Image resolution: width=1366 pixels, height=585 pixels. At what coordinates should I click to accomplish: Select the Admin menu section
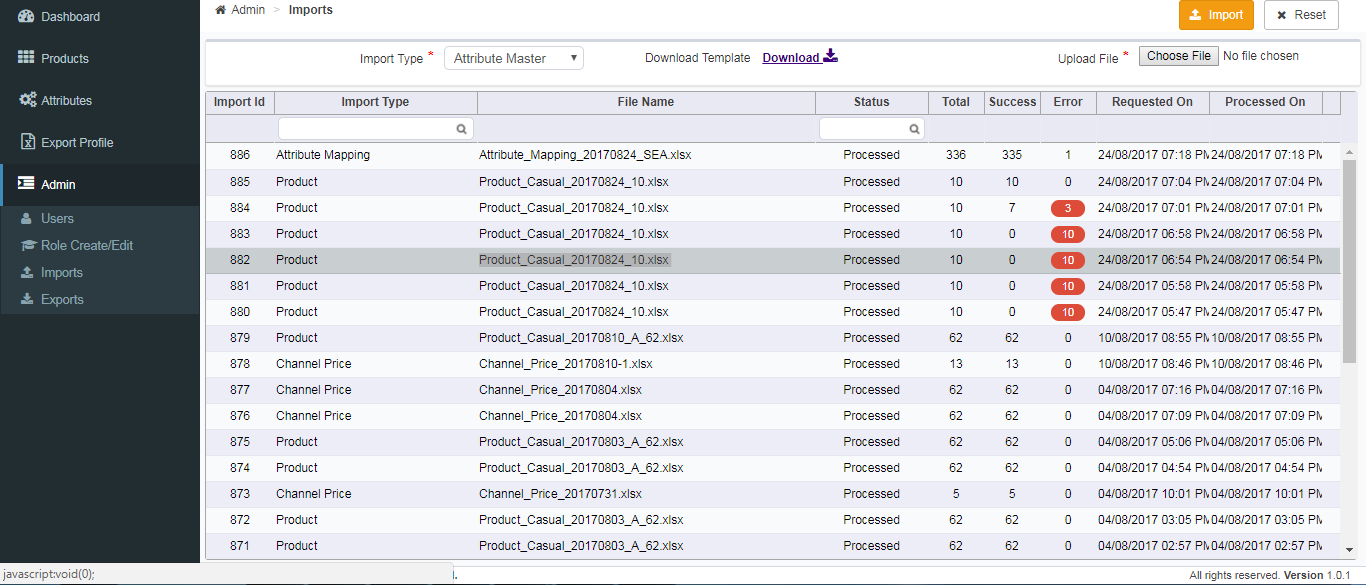click(58, 184)
